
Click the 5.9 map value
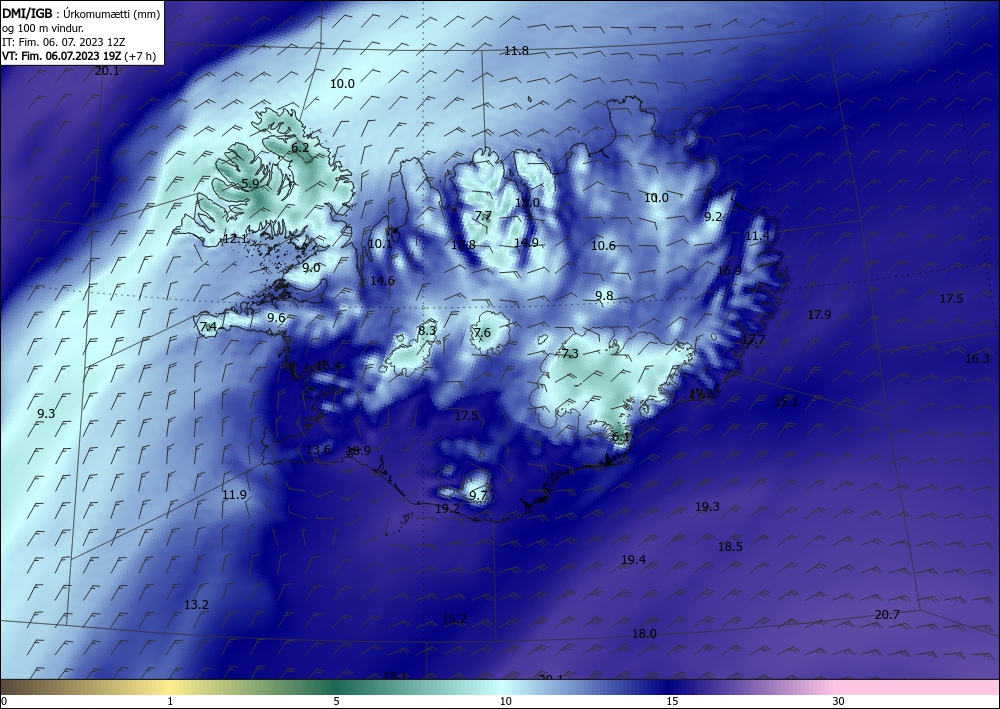pyautogui.click(x=251, y=183)
